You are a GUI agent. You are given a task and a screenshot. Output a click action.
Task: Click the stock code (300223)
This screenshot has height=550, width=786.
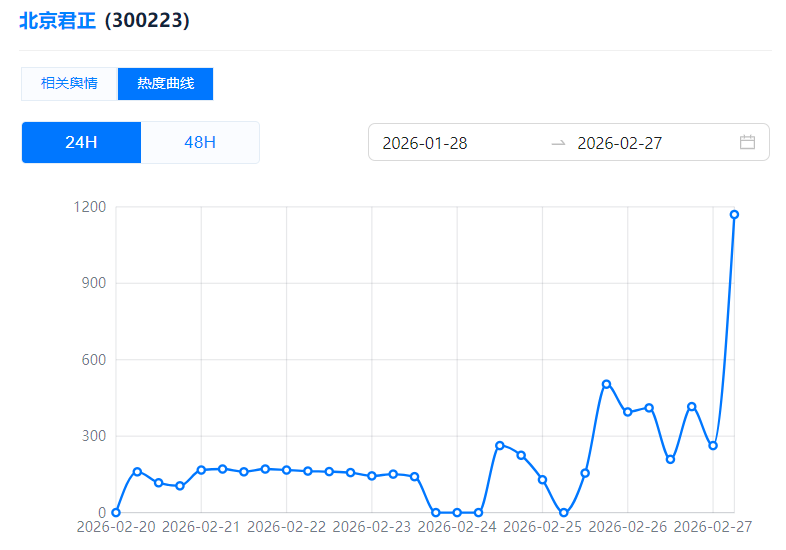click(147, 21)
